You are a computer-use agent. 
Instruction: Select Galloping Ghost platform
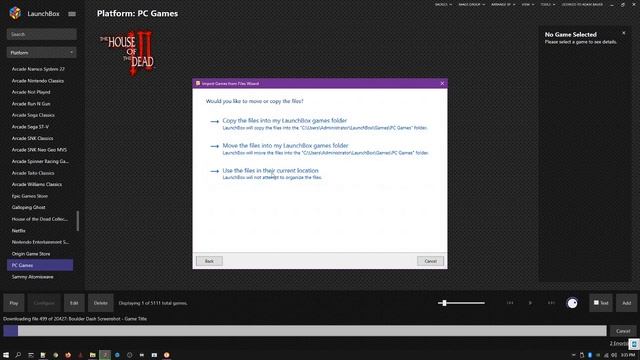click(29, 207)
